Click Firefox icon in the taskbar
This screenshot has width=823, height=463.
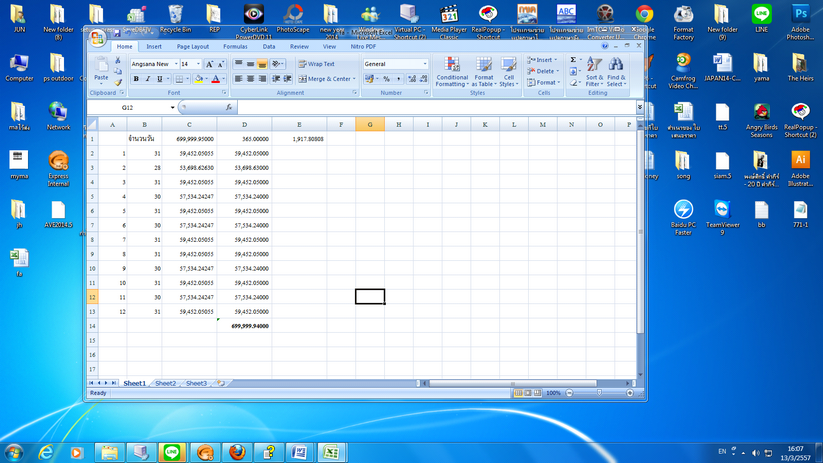(235, 452)
